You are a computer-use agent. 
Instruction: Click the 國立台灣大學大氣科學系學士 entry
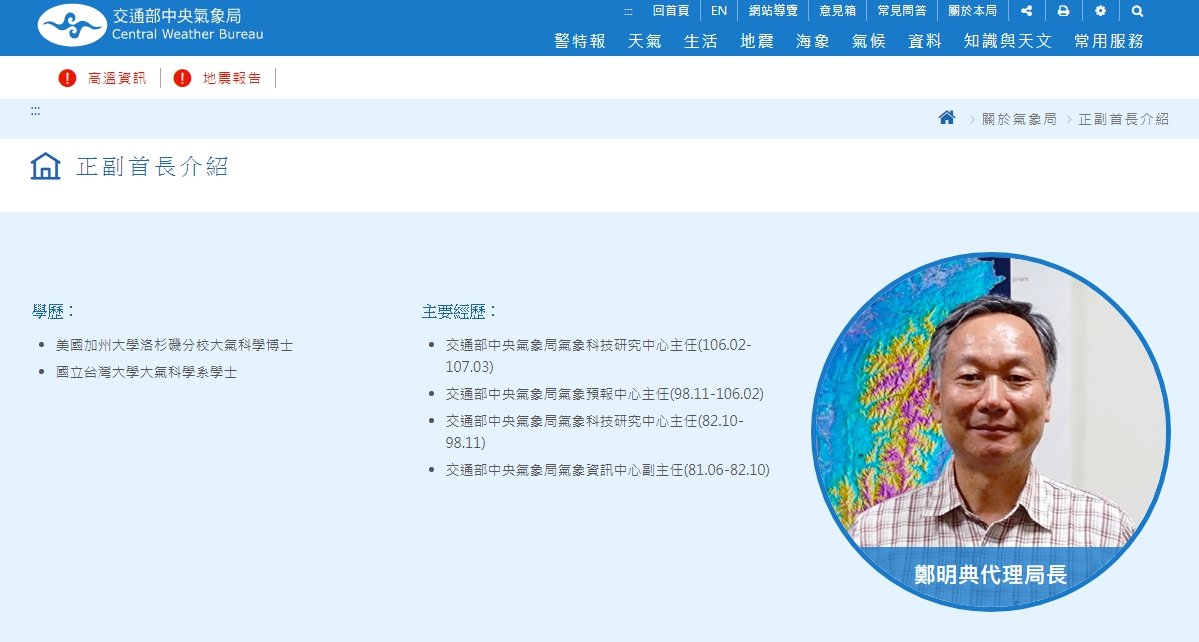[x=147, y=372]
